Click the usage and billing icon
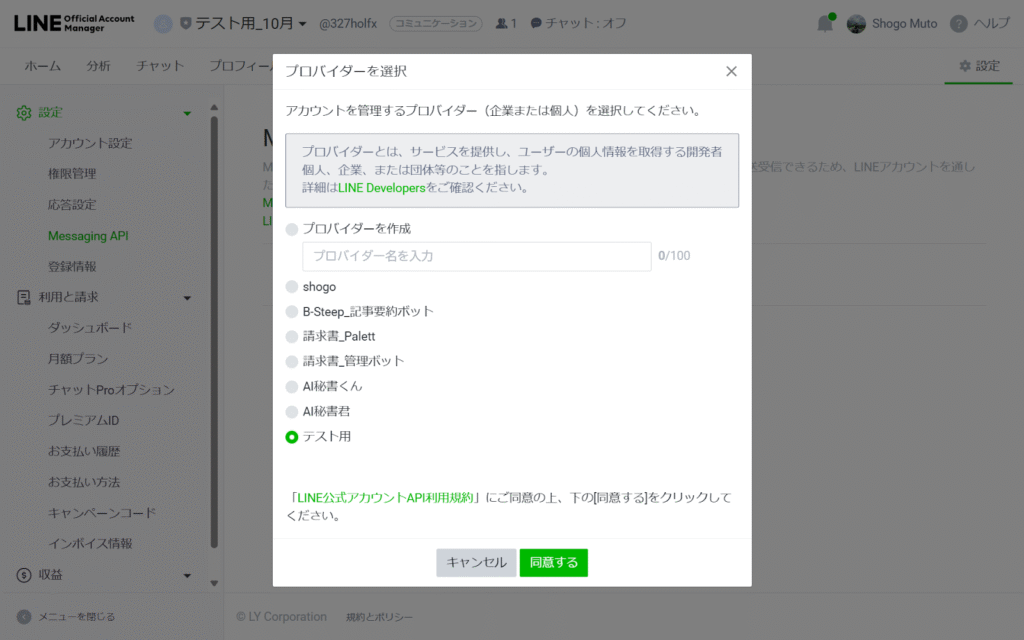This screenshot has height=640, width=1024. pyautogui.click(x=24, y=297)
